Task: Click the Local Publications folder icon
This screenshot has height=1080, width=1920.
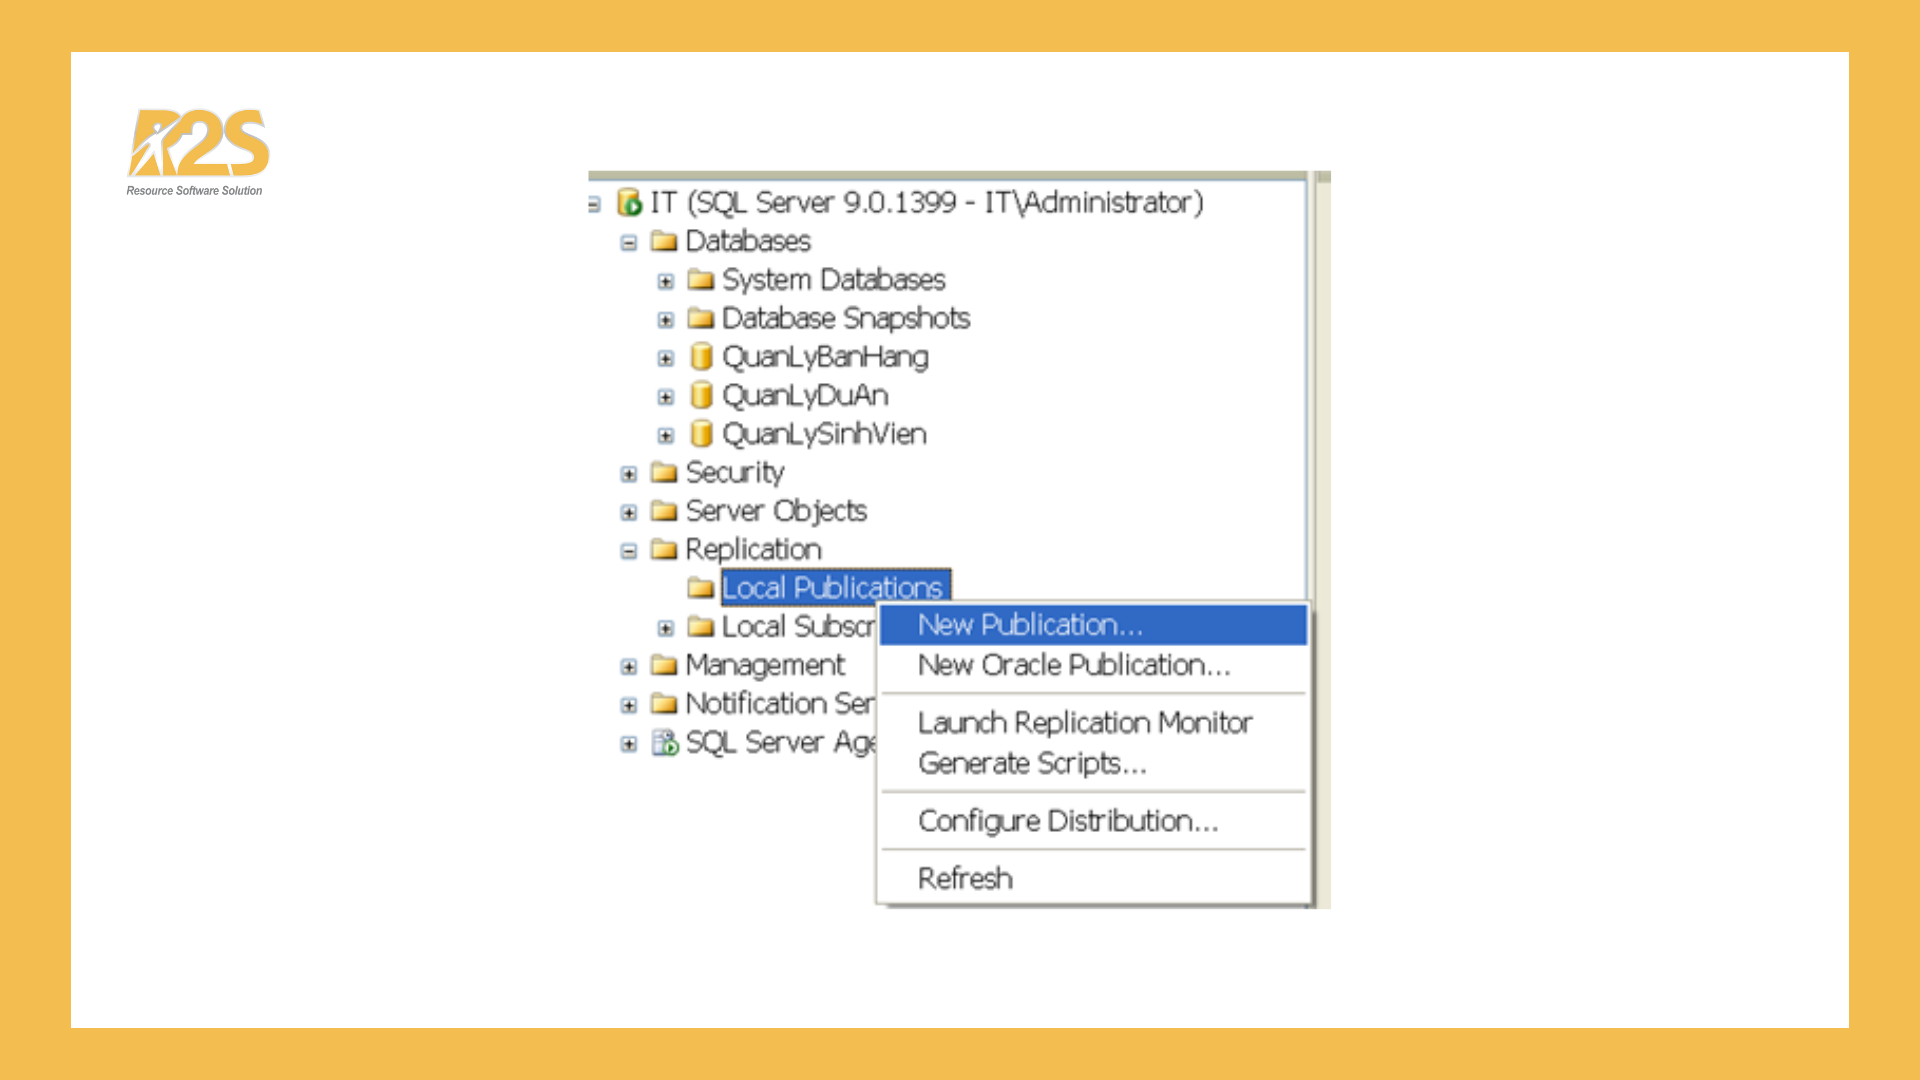Action: pyautogui.click(x=702, y=587)
